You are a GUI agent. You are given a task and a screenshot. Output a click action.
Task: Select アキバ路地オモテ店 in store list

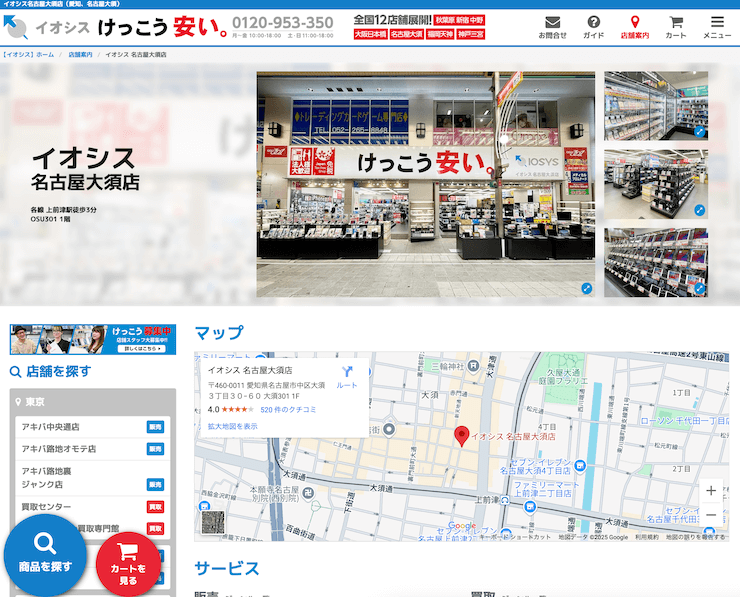click(x=92, y=449)
